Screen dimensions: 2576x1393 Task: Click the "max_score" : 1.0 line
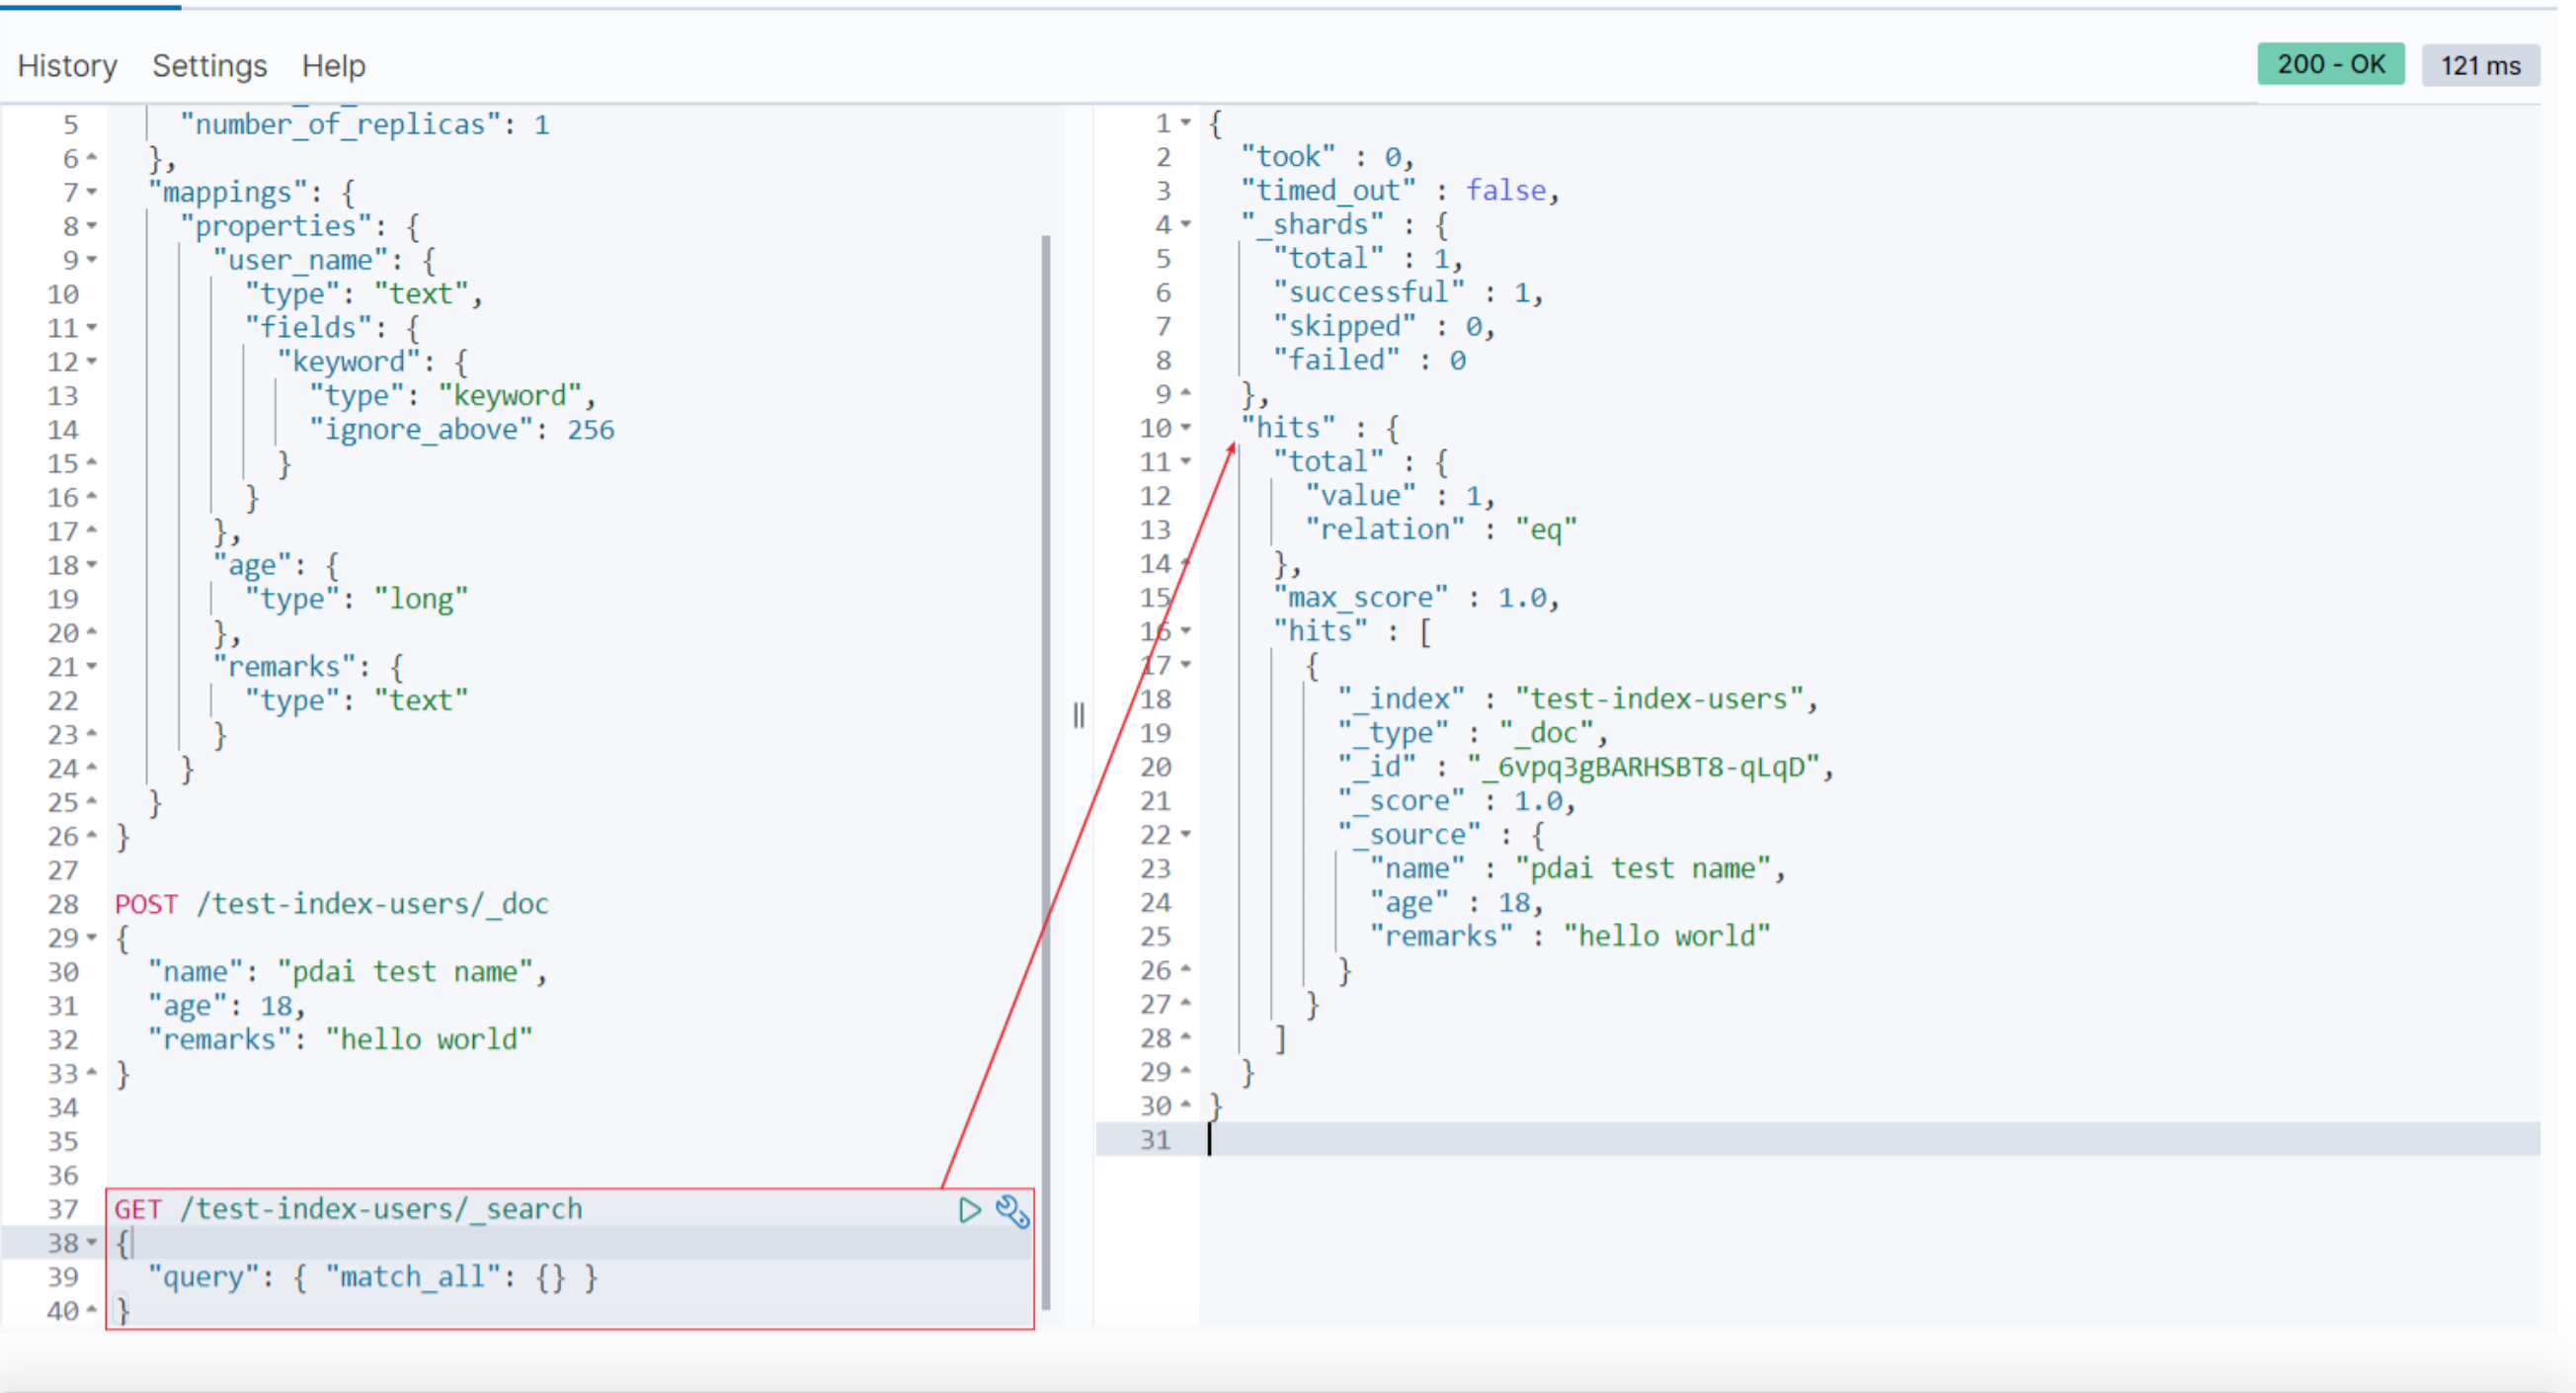click(x=1415, y=597)
